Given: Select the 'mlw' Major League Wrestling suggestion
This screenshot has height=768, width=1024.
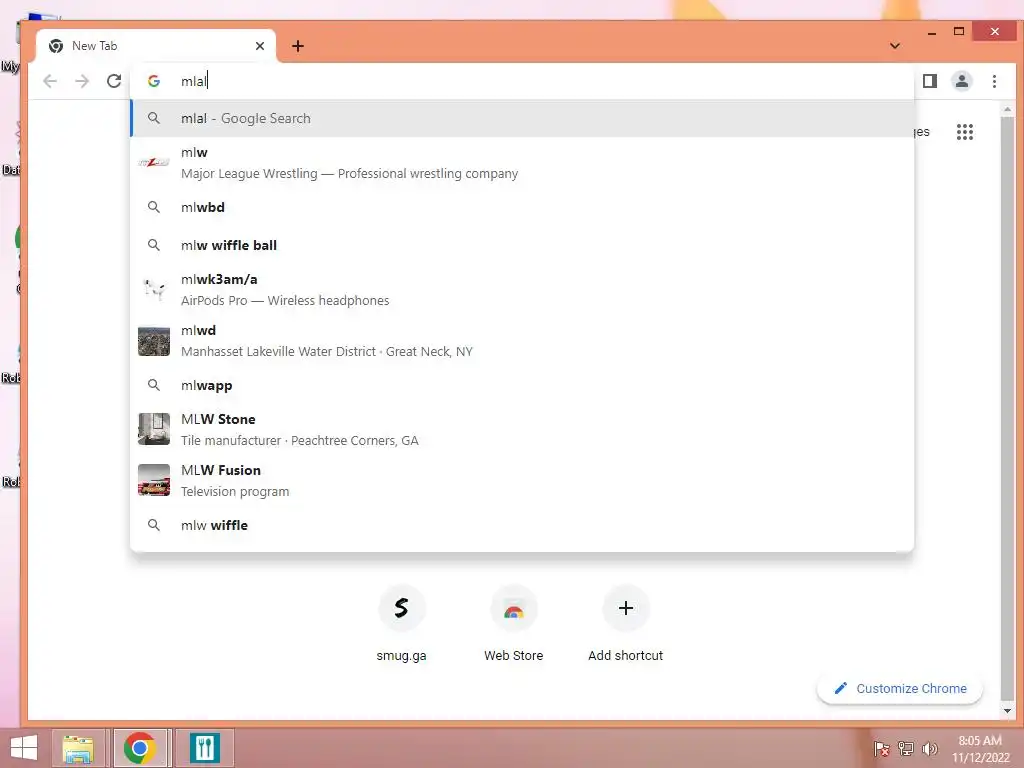Looking at the screenshot, I should click(x=522, y=163).
